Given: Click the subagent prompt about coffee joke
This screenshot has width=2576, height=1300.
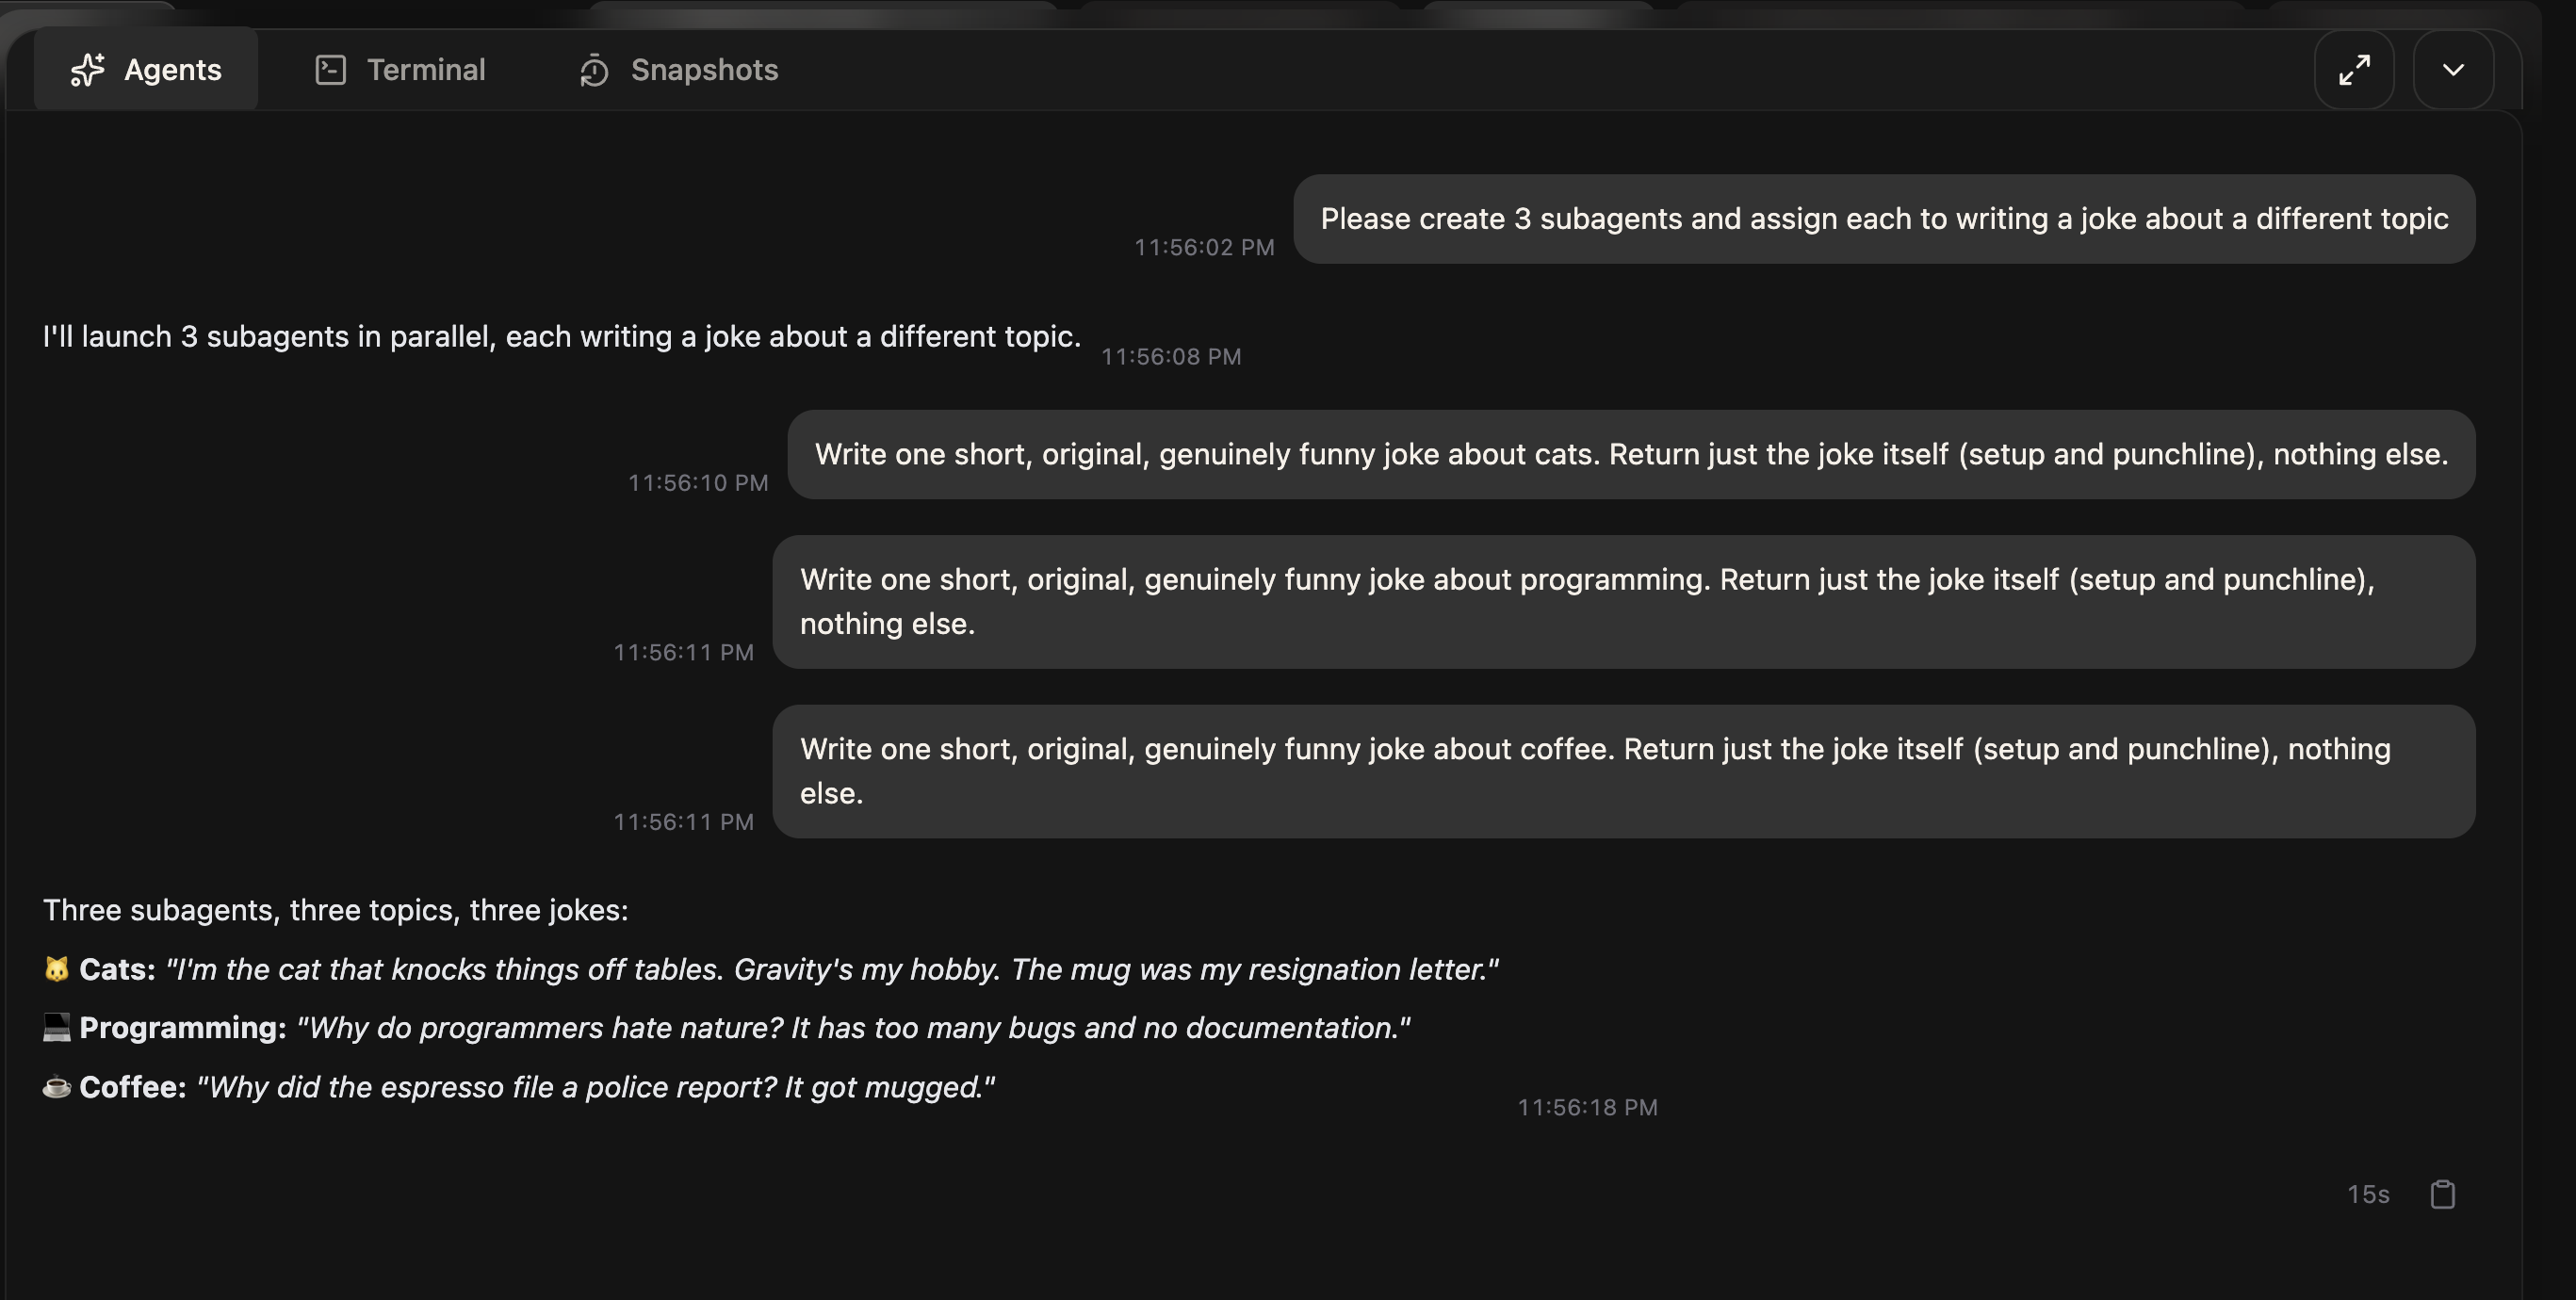Looking at the screenshot, I should pyautogui.click(x=1624, y=771).
